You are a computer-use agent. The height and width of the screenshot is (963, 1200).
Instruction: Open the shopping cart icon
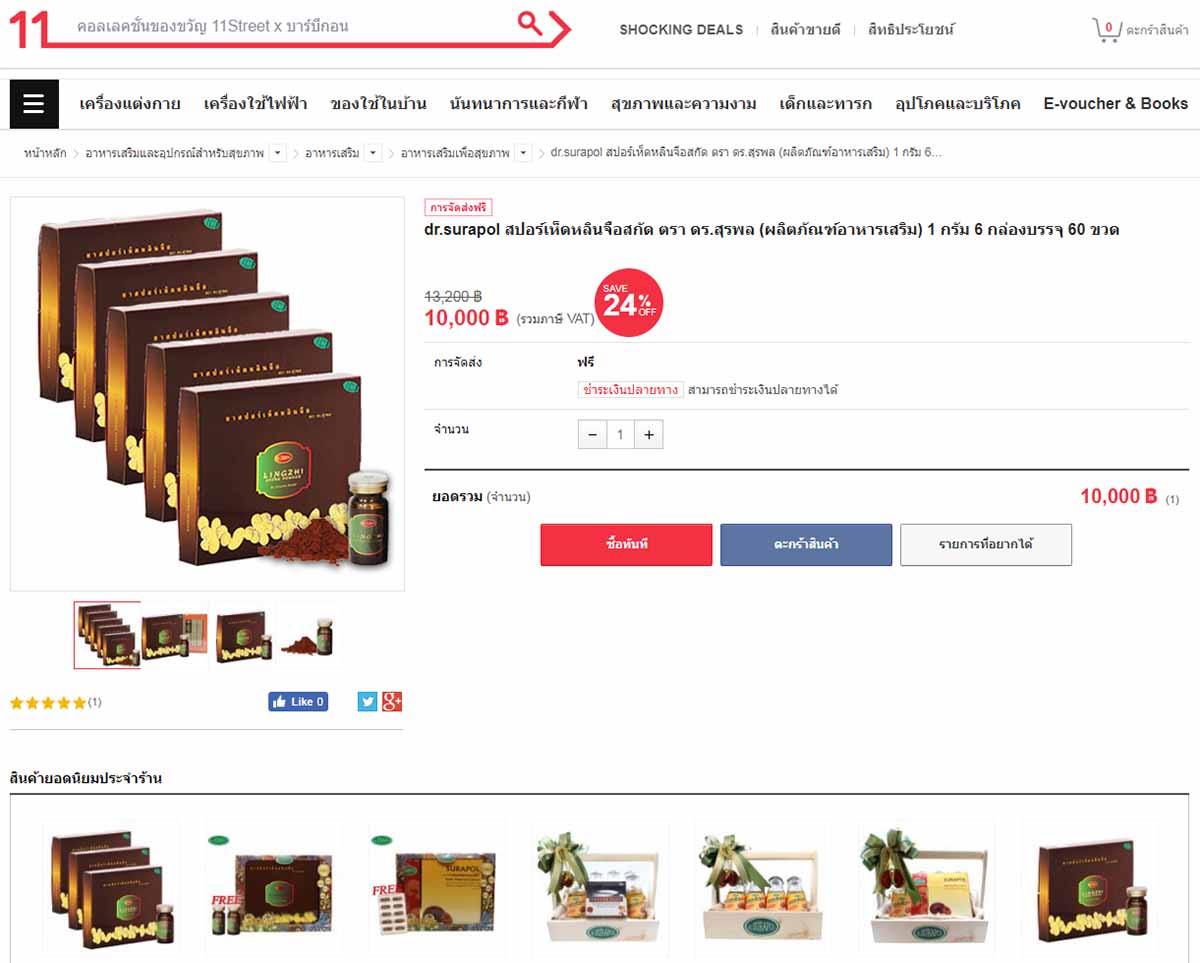(x=1107, y=29)
